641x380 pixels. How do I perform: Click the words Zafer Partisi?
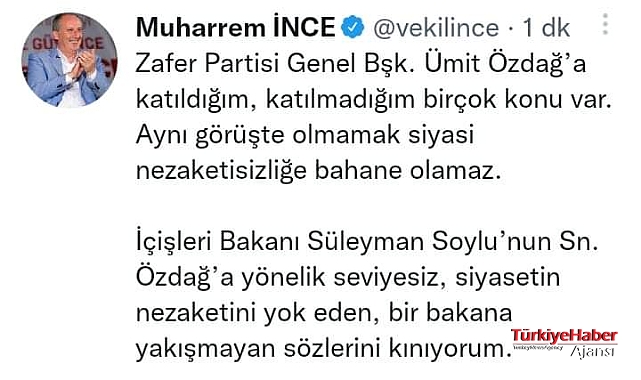click(x=208, y=63)
